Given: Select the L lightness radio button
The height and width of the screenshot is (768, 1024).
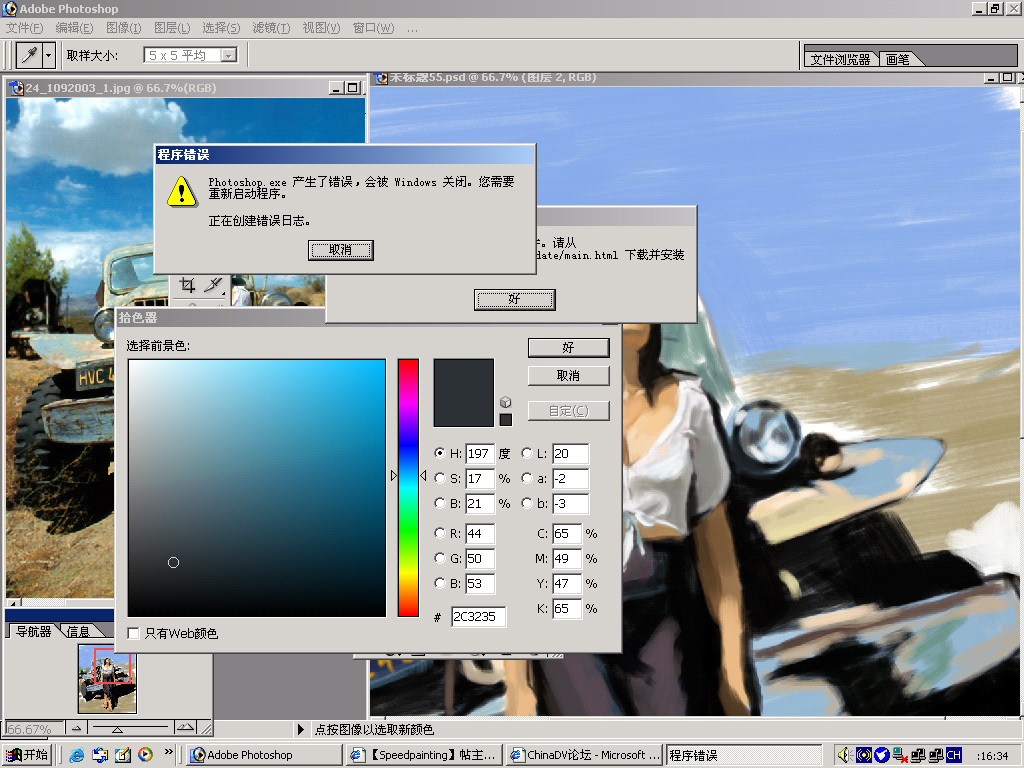Looking at the screenshot, I should (x=526, y=453).
